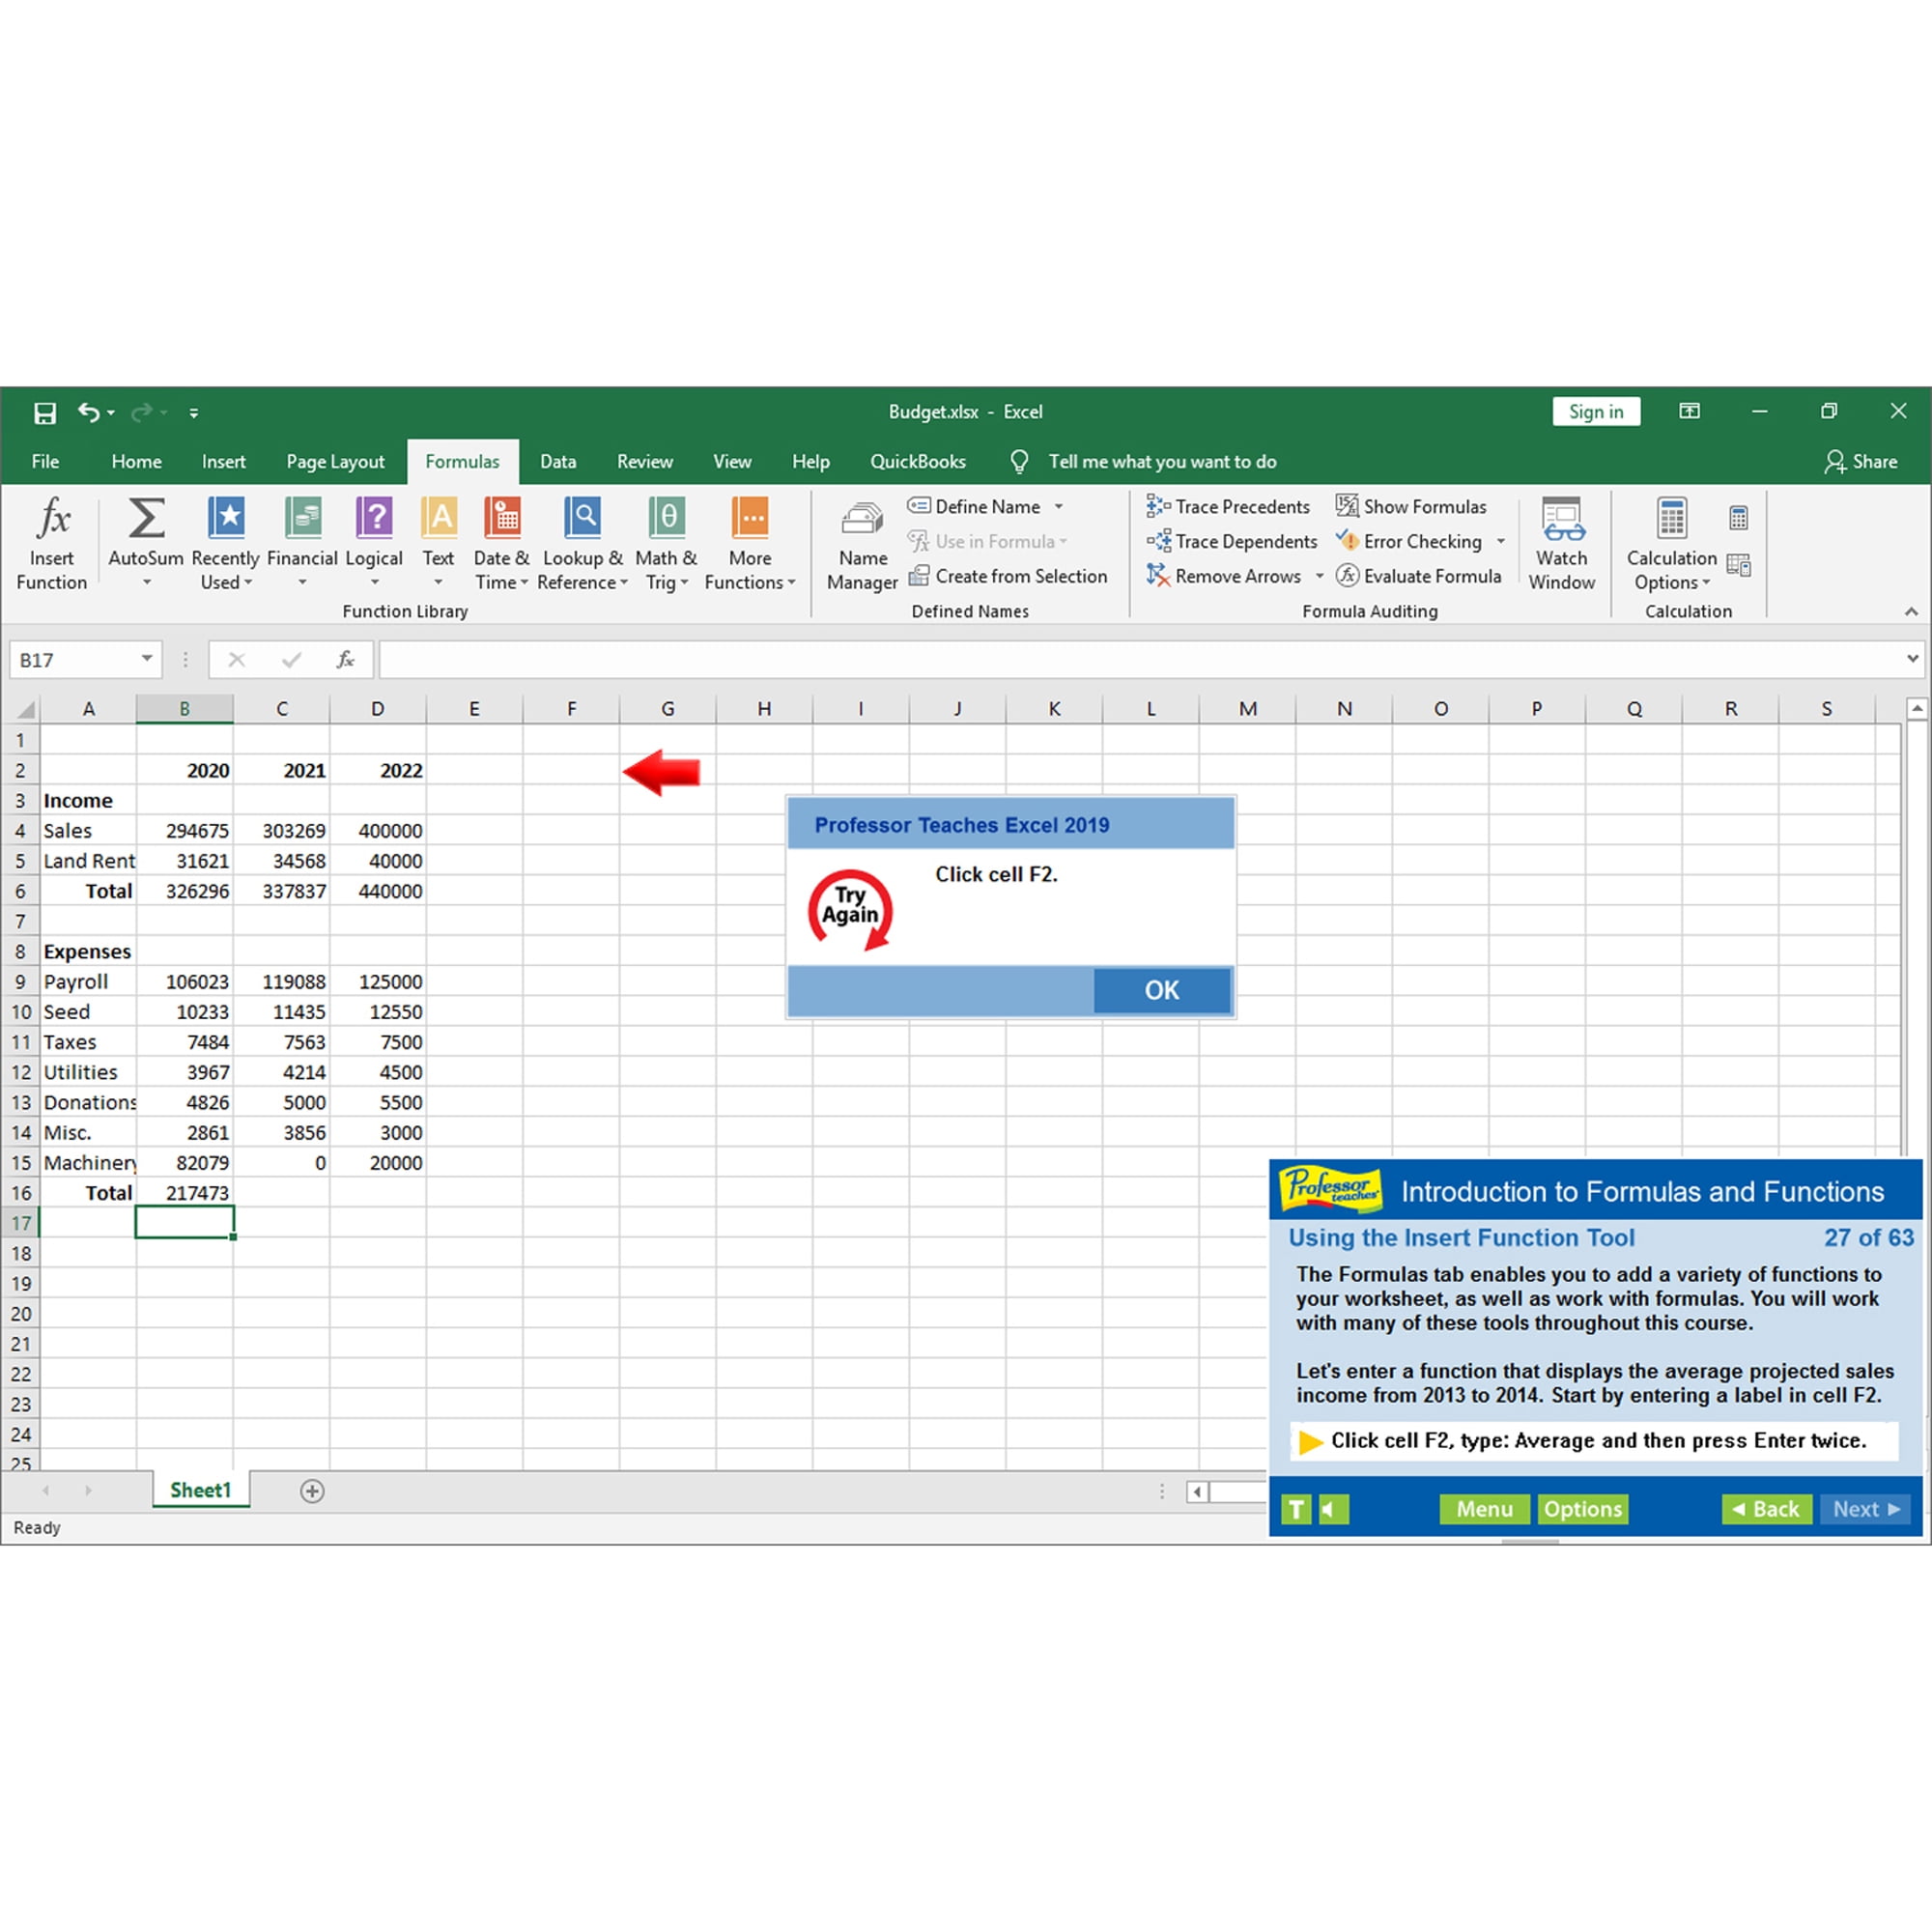Expand the Name Box dropdown arrow
Viewport: 1932px width, 1932px height.
point(147,659)
